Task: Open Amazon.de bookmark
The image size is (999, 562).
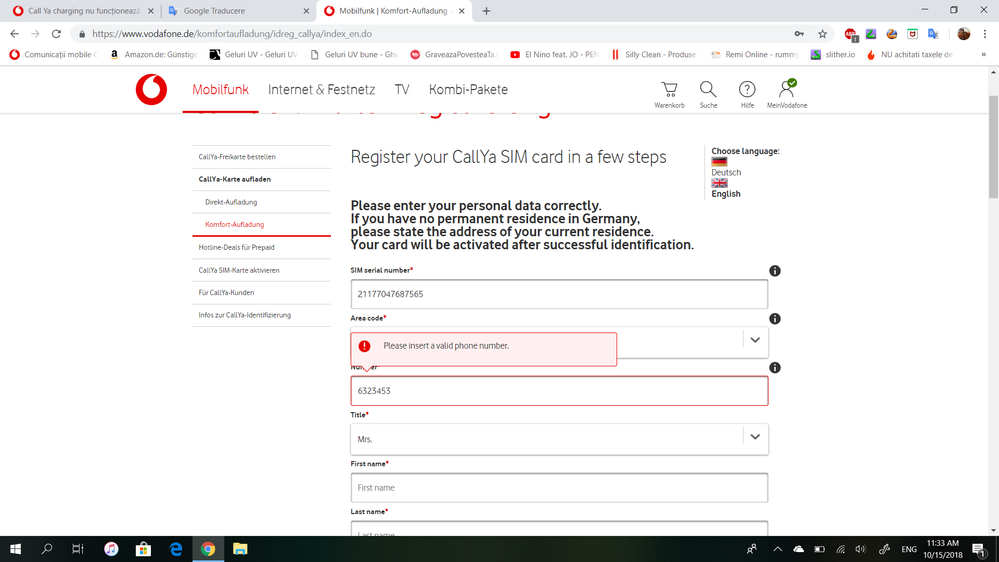Action: tap(154, 55)
